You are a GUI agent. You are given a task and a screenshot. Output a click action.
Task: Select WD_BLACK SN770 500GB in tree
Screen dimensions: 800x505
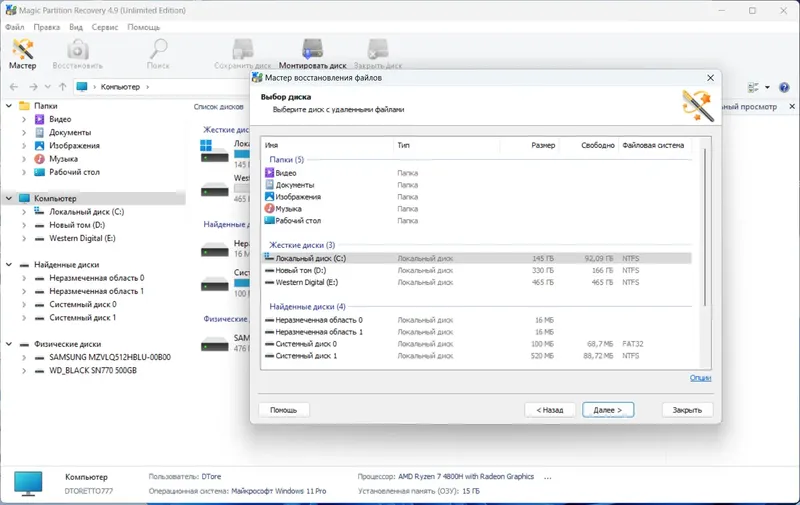(x=93, y=371)
